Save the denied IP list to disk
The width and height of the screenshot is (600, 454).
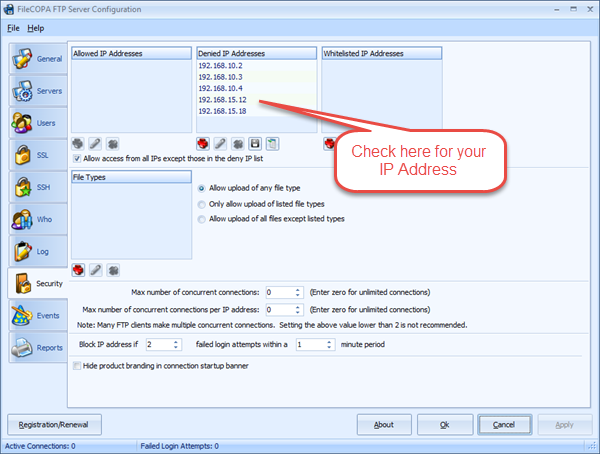click(x=255, y=144)
